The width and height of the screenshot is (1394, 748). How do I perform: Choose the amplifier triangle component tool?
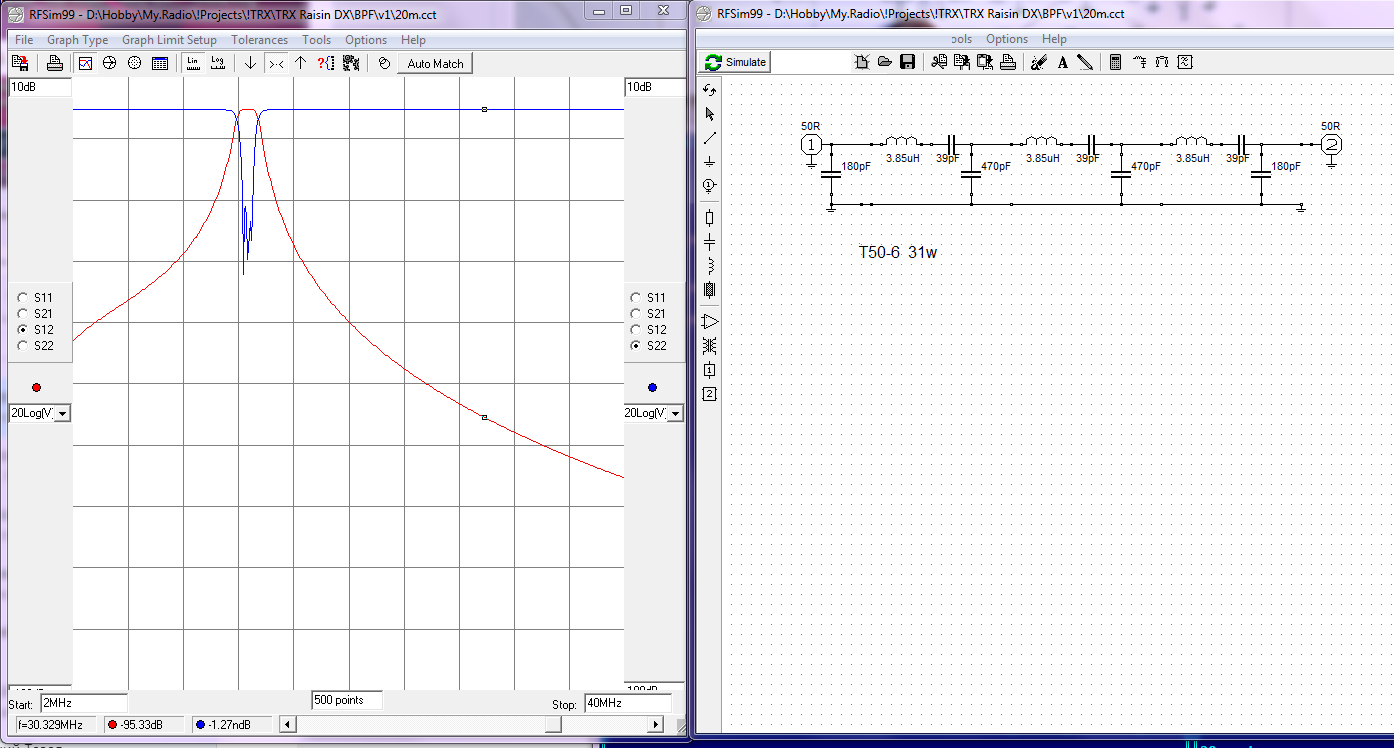click(x=710, y=321)
